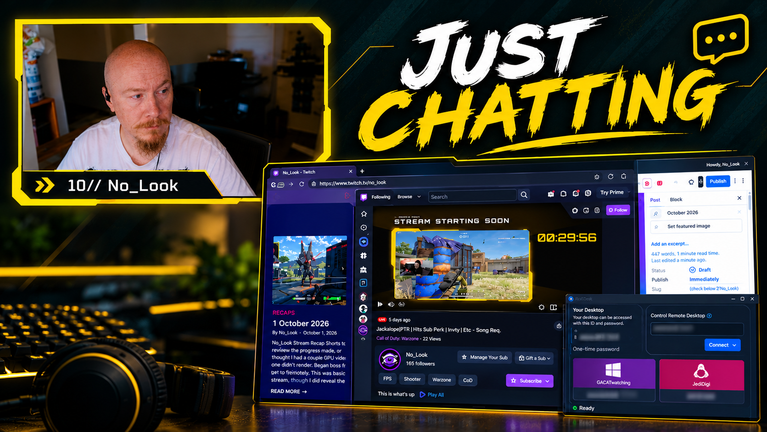Open the READ MORE link under the recap
This screenshot has height=432, width=767.
coord(289,391)
